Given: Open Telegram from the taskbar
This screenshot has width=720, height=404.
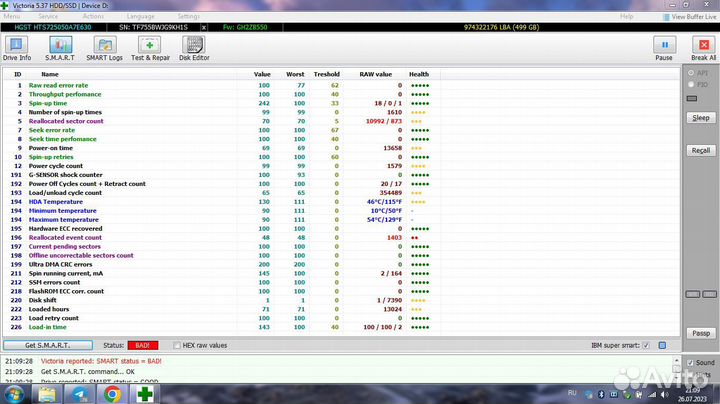Looking at the screenshot, I should coord(80,394).
